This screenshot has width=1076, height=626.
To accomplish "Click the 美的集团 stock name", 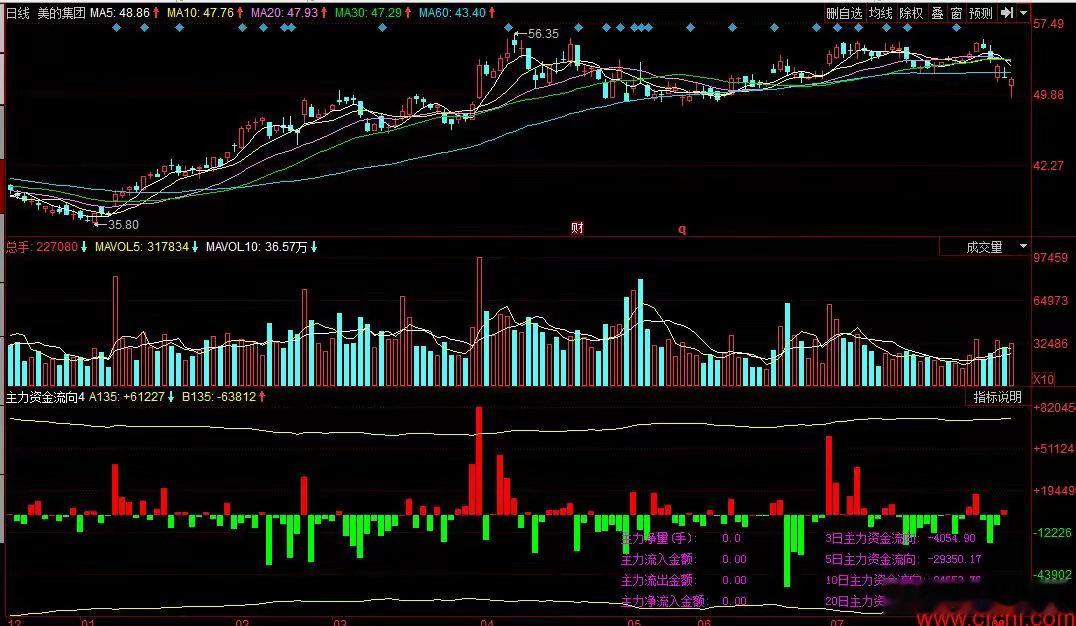I will coord(61,12).
